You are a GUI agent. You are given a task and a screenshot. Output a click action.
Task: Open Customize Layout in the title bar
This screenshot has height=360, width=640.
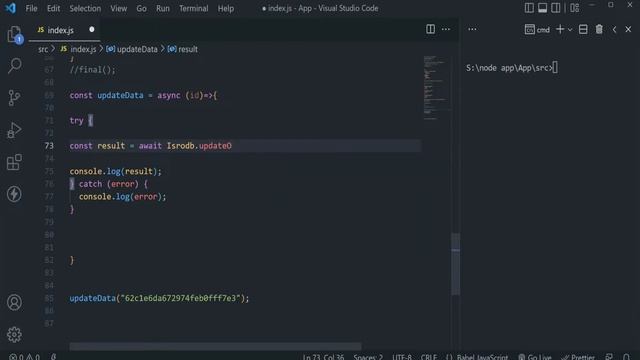point(575,8)
